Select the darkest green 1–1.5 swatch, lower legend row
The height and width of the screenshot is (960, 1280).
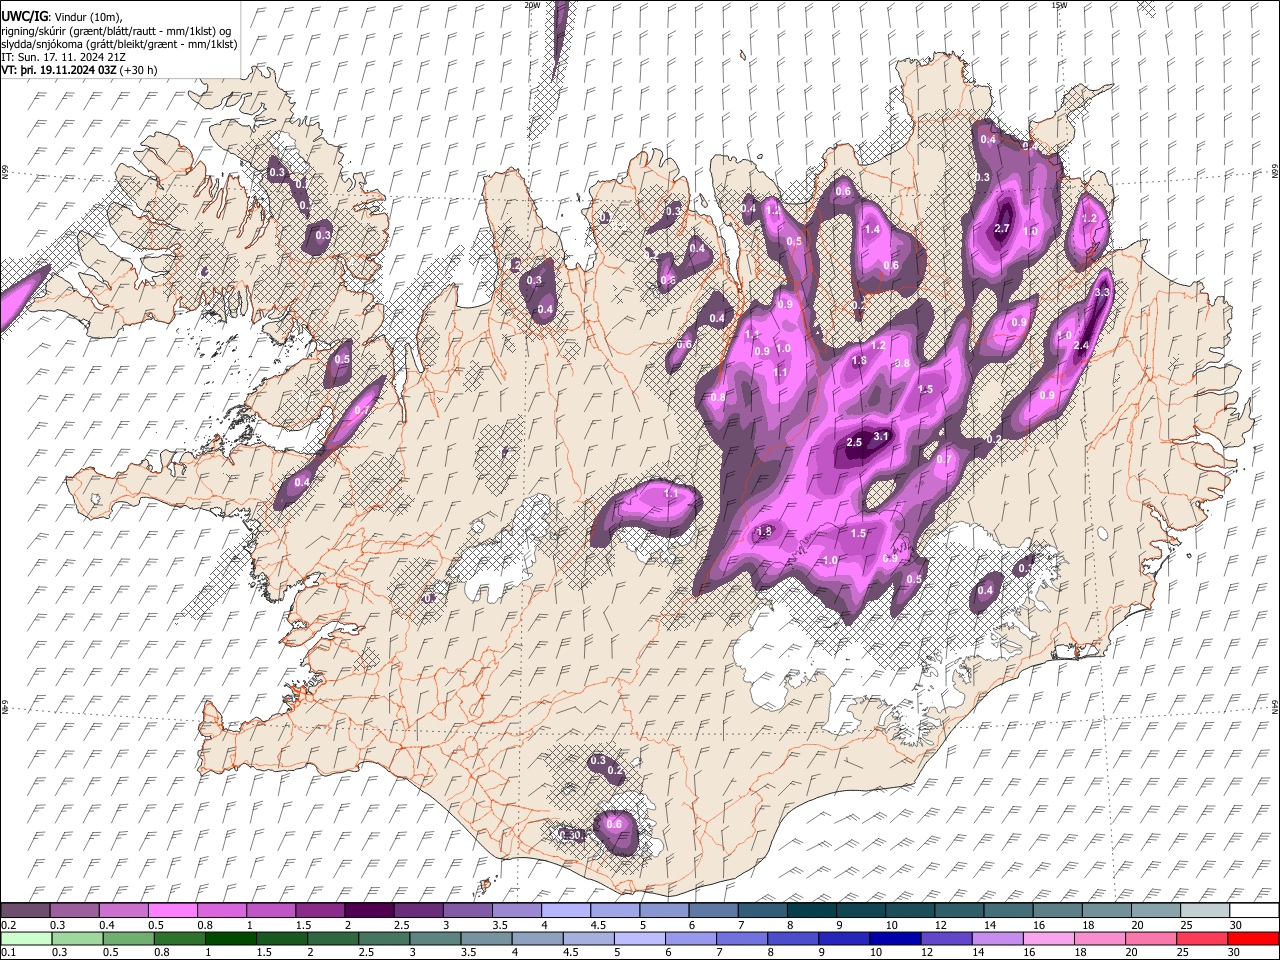click(230, 938)
